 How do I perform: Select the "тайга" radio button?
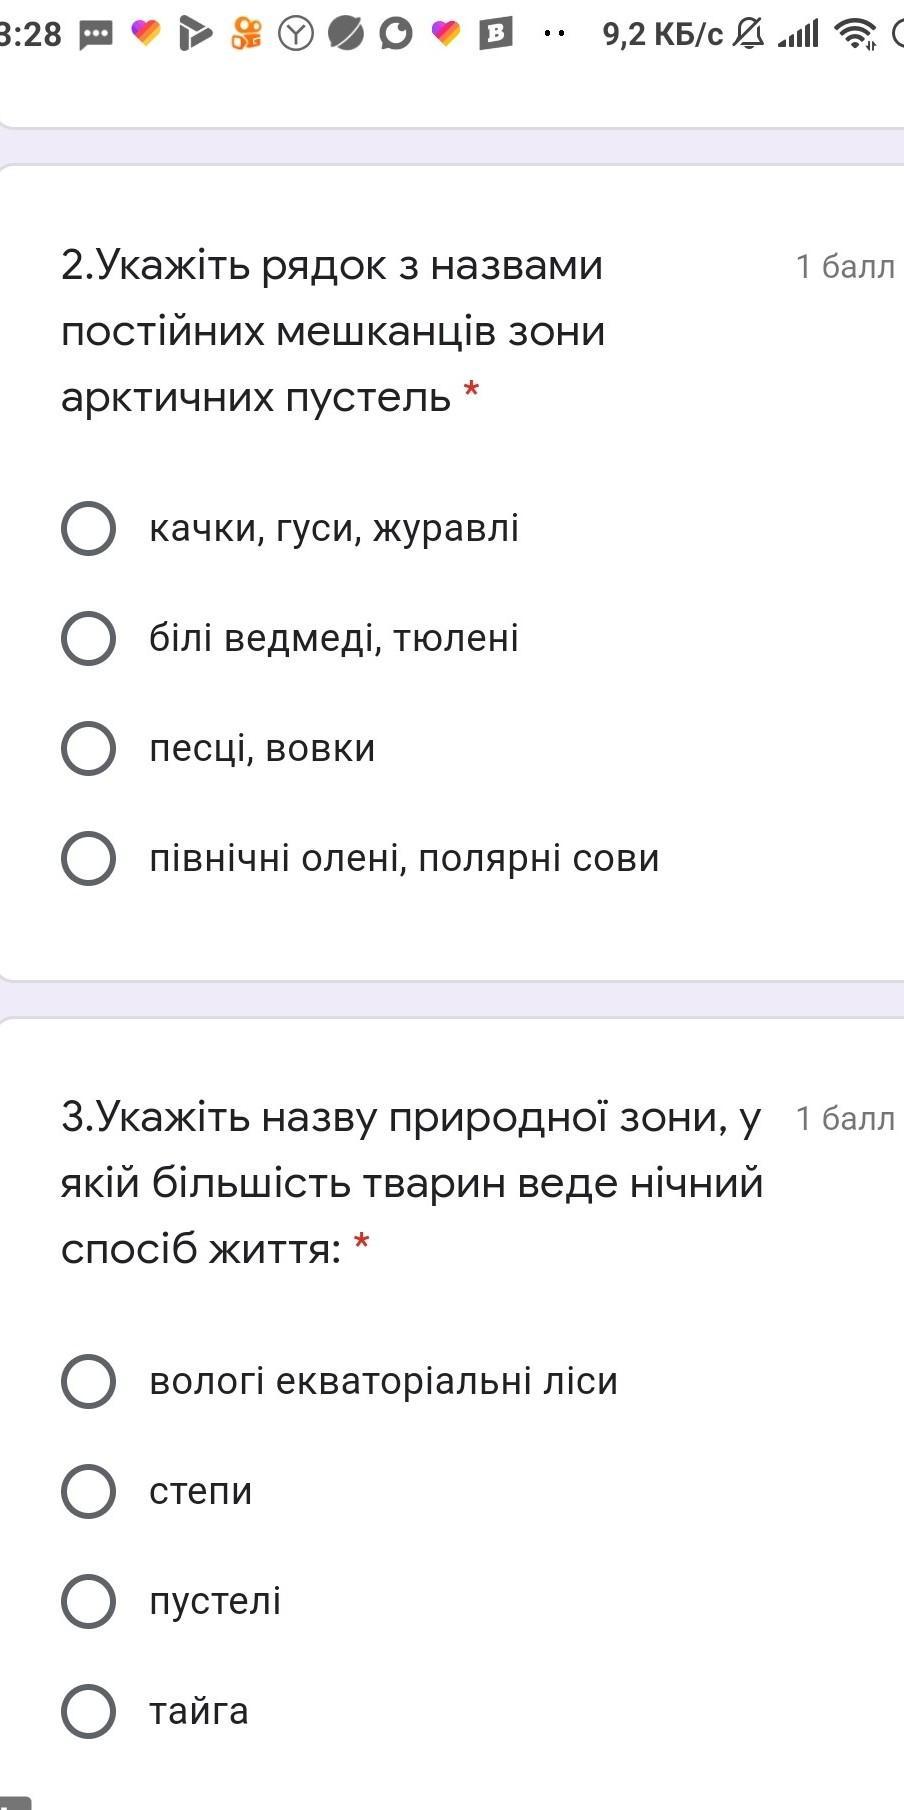click(x=89, y=1711)
